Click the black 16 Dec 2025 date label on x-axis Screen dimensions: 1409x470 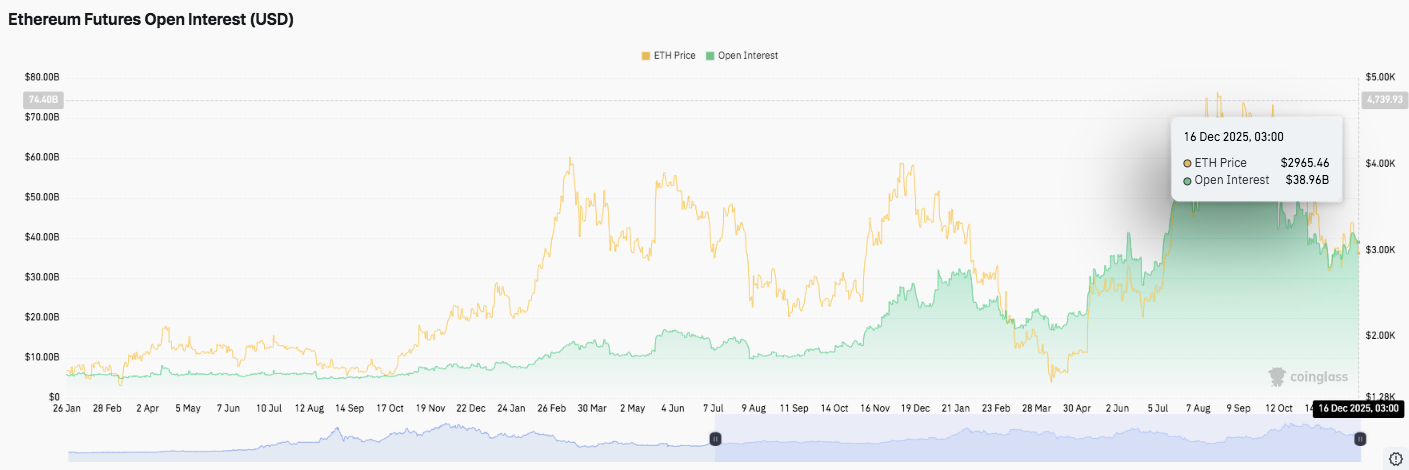point(1357,409)
